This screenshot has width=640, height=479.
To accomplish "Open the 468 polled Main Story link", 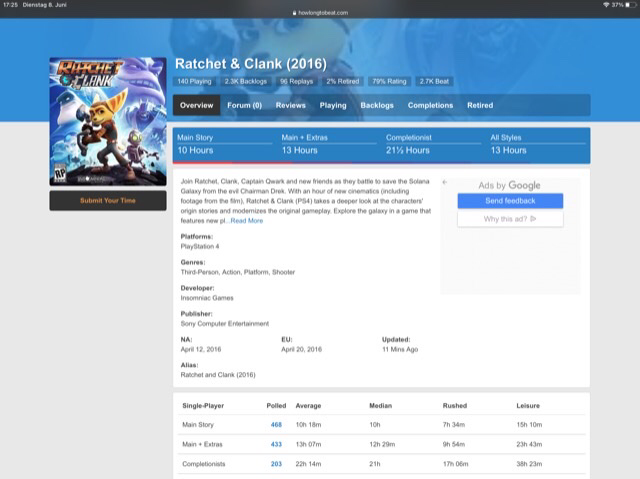I will [x=276, y=425].
